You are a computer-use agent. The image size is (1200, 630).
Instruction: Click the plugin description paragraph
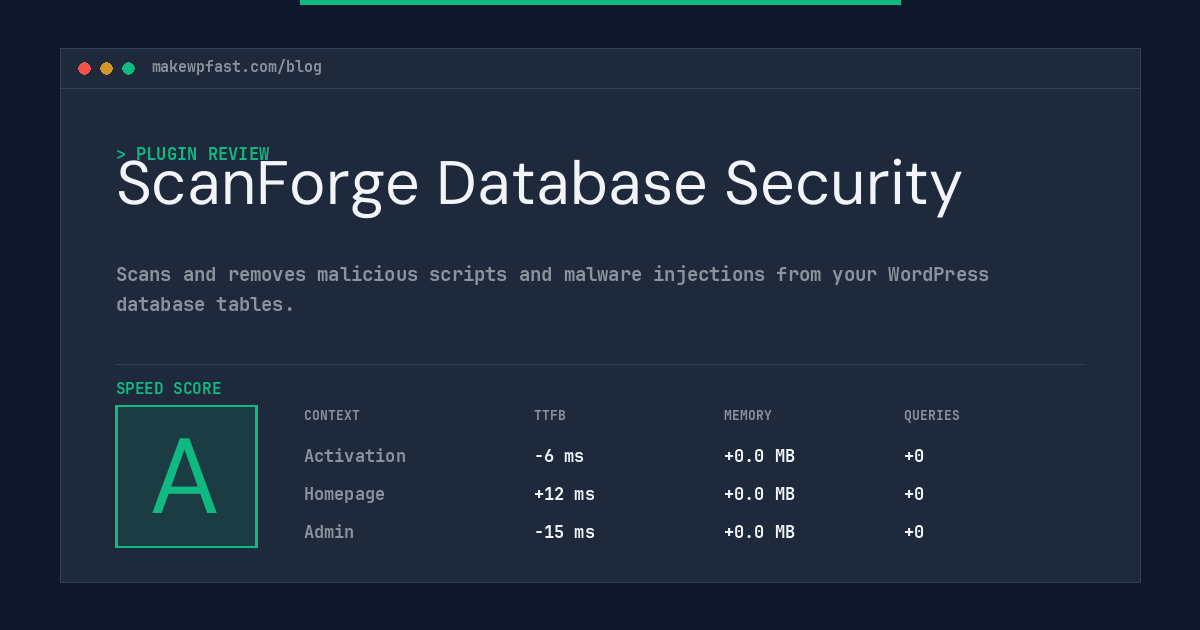click(552, 289)
